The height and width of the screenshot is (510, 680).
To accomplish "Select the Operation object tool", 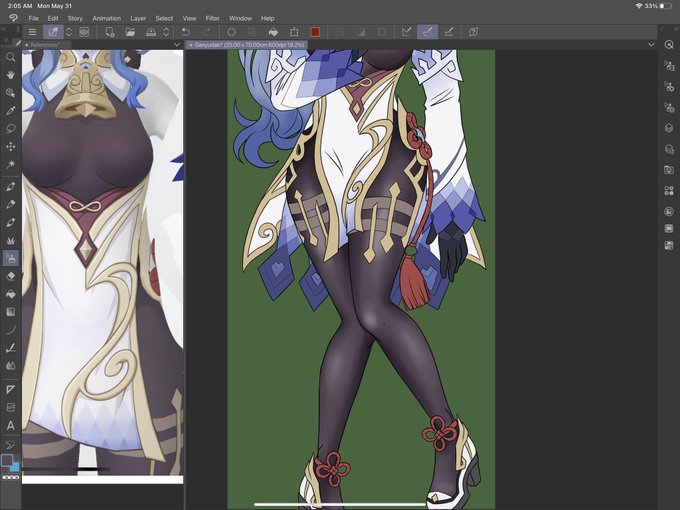I will 10,93.
